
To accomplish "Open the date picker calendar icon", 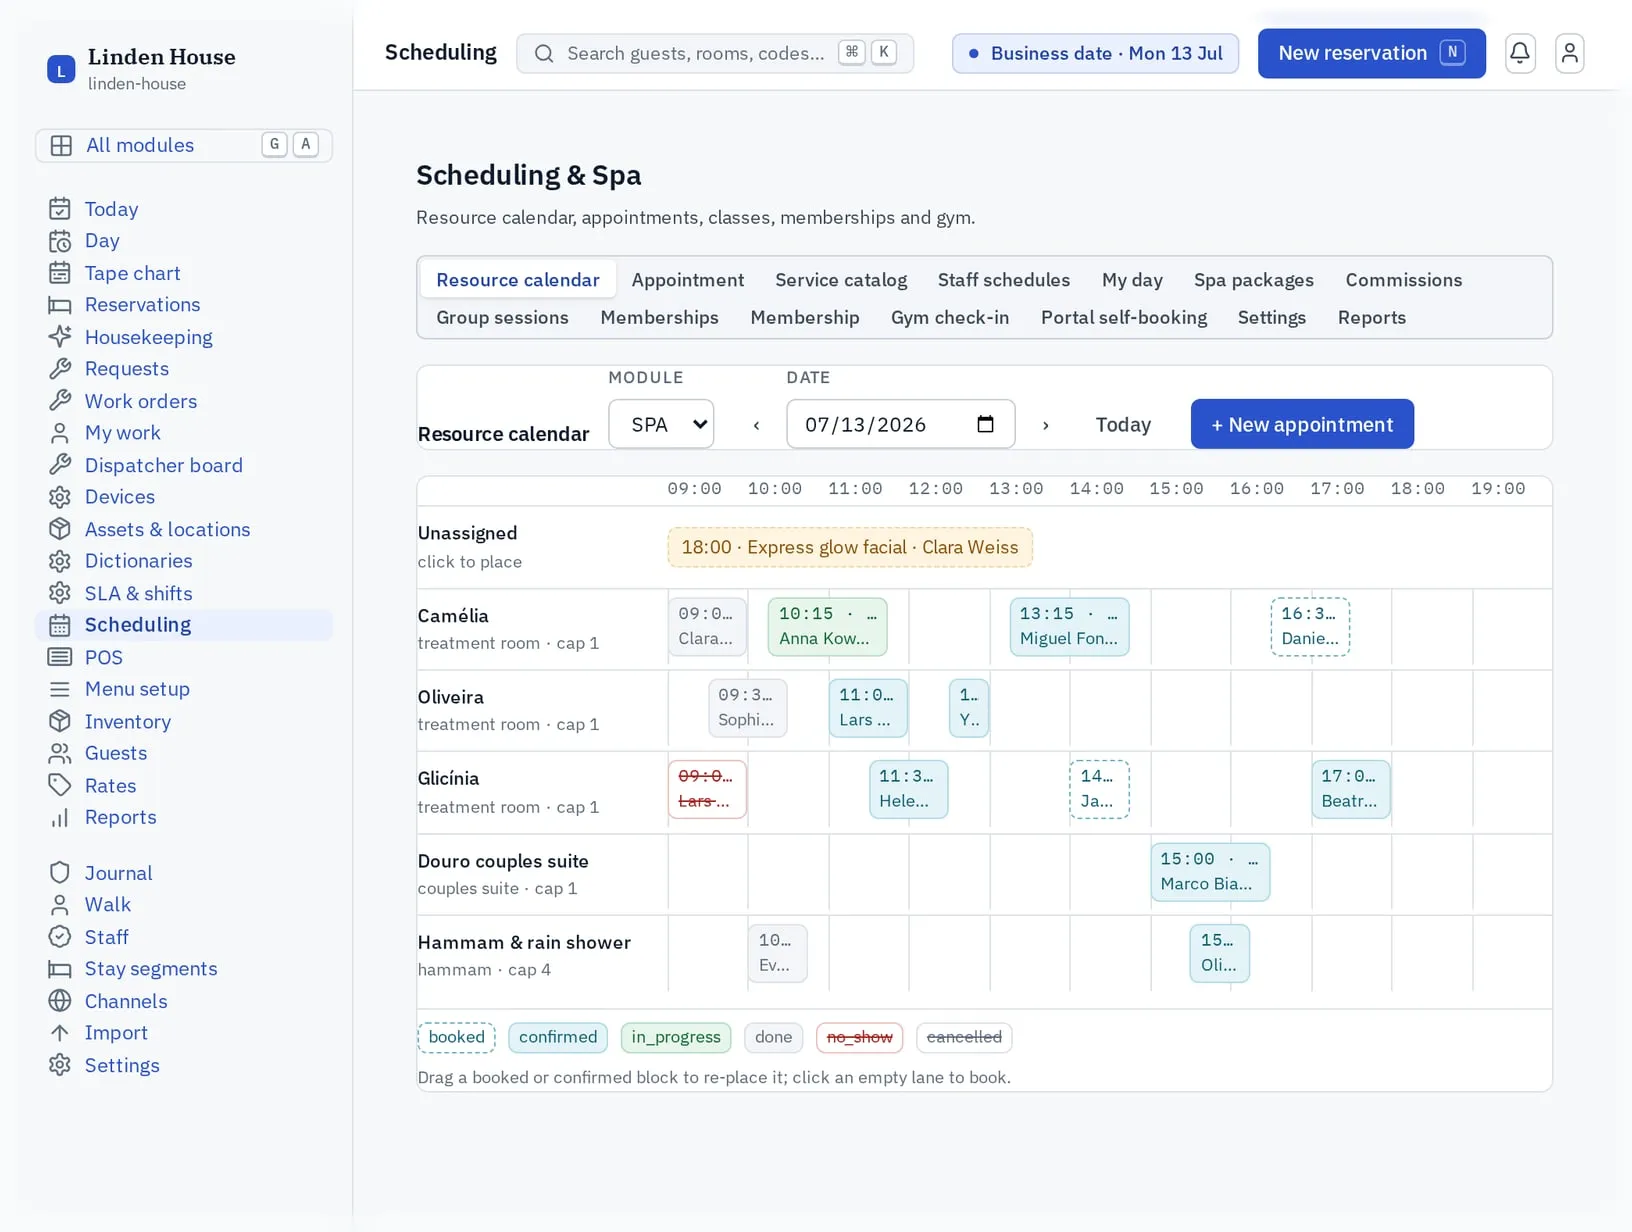I will tap(985, 424).
